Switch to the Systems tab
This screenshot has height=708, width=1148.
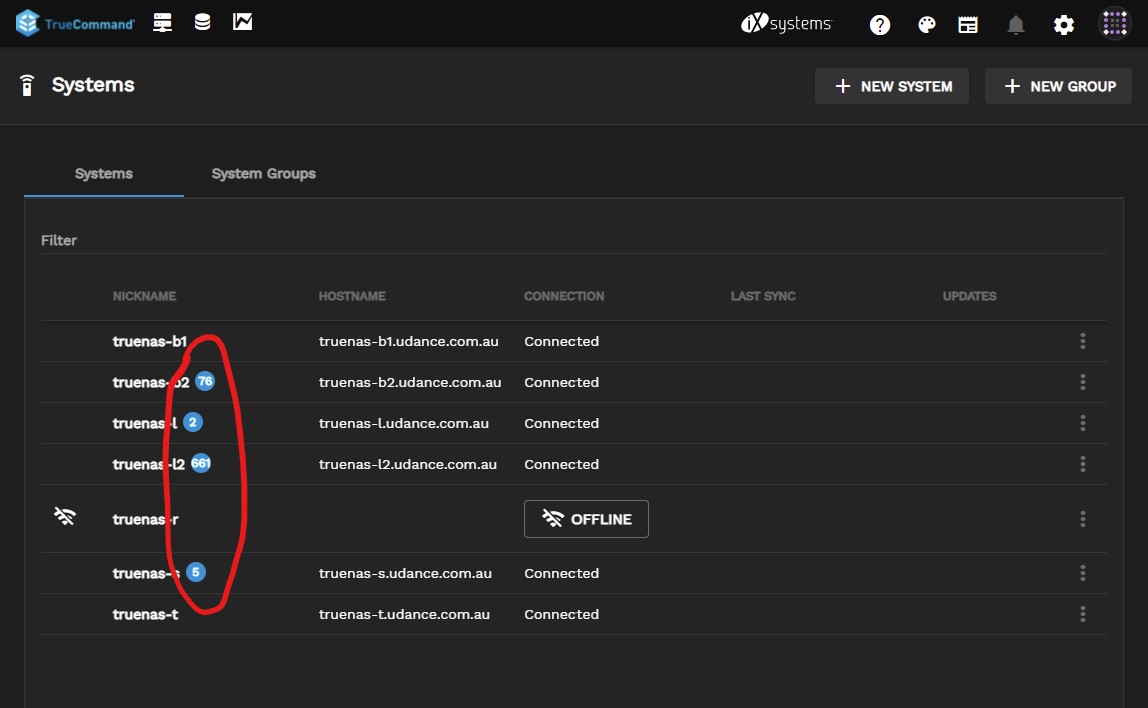point(104,174)
